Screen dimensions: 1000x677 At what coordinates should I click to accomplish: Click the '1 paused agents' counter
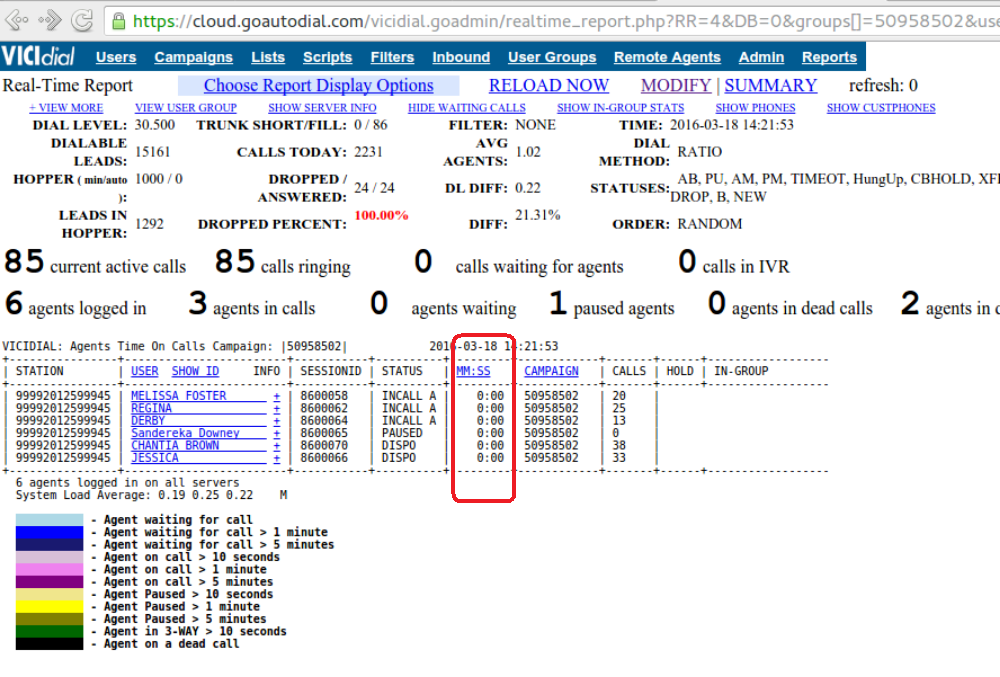[x=612, y=304]
